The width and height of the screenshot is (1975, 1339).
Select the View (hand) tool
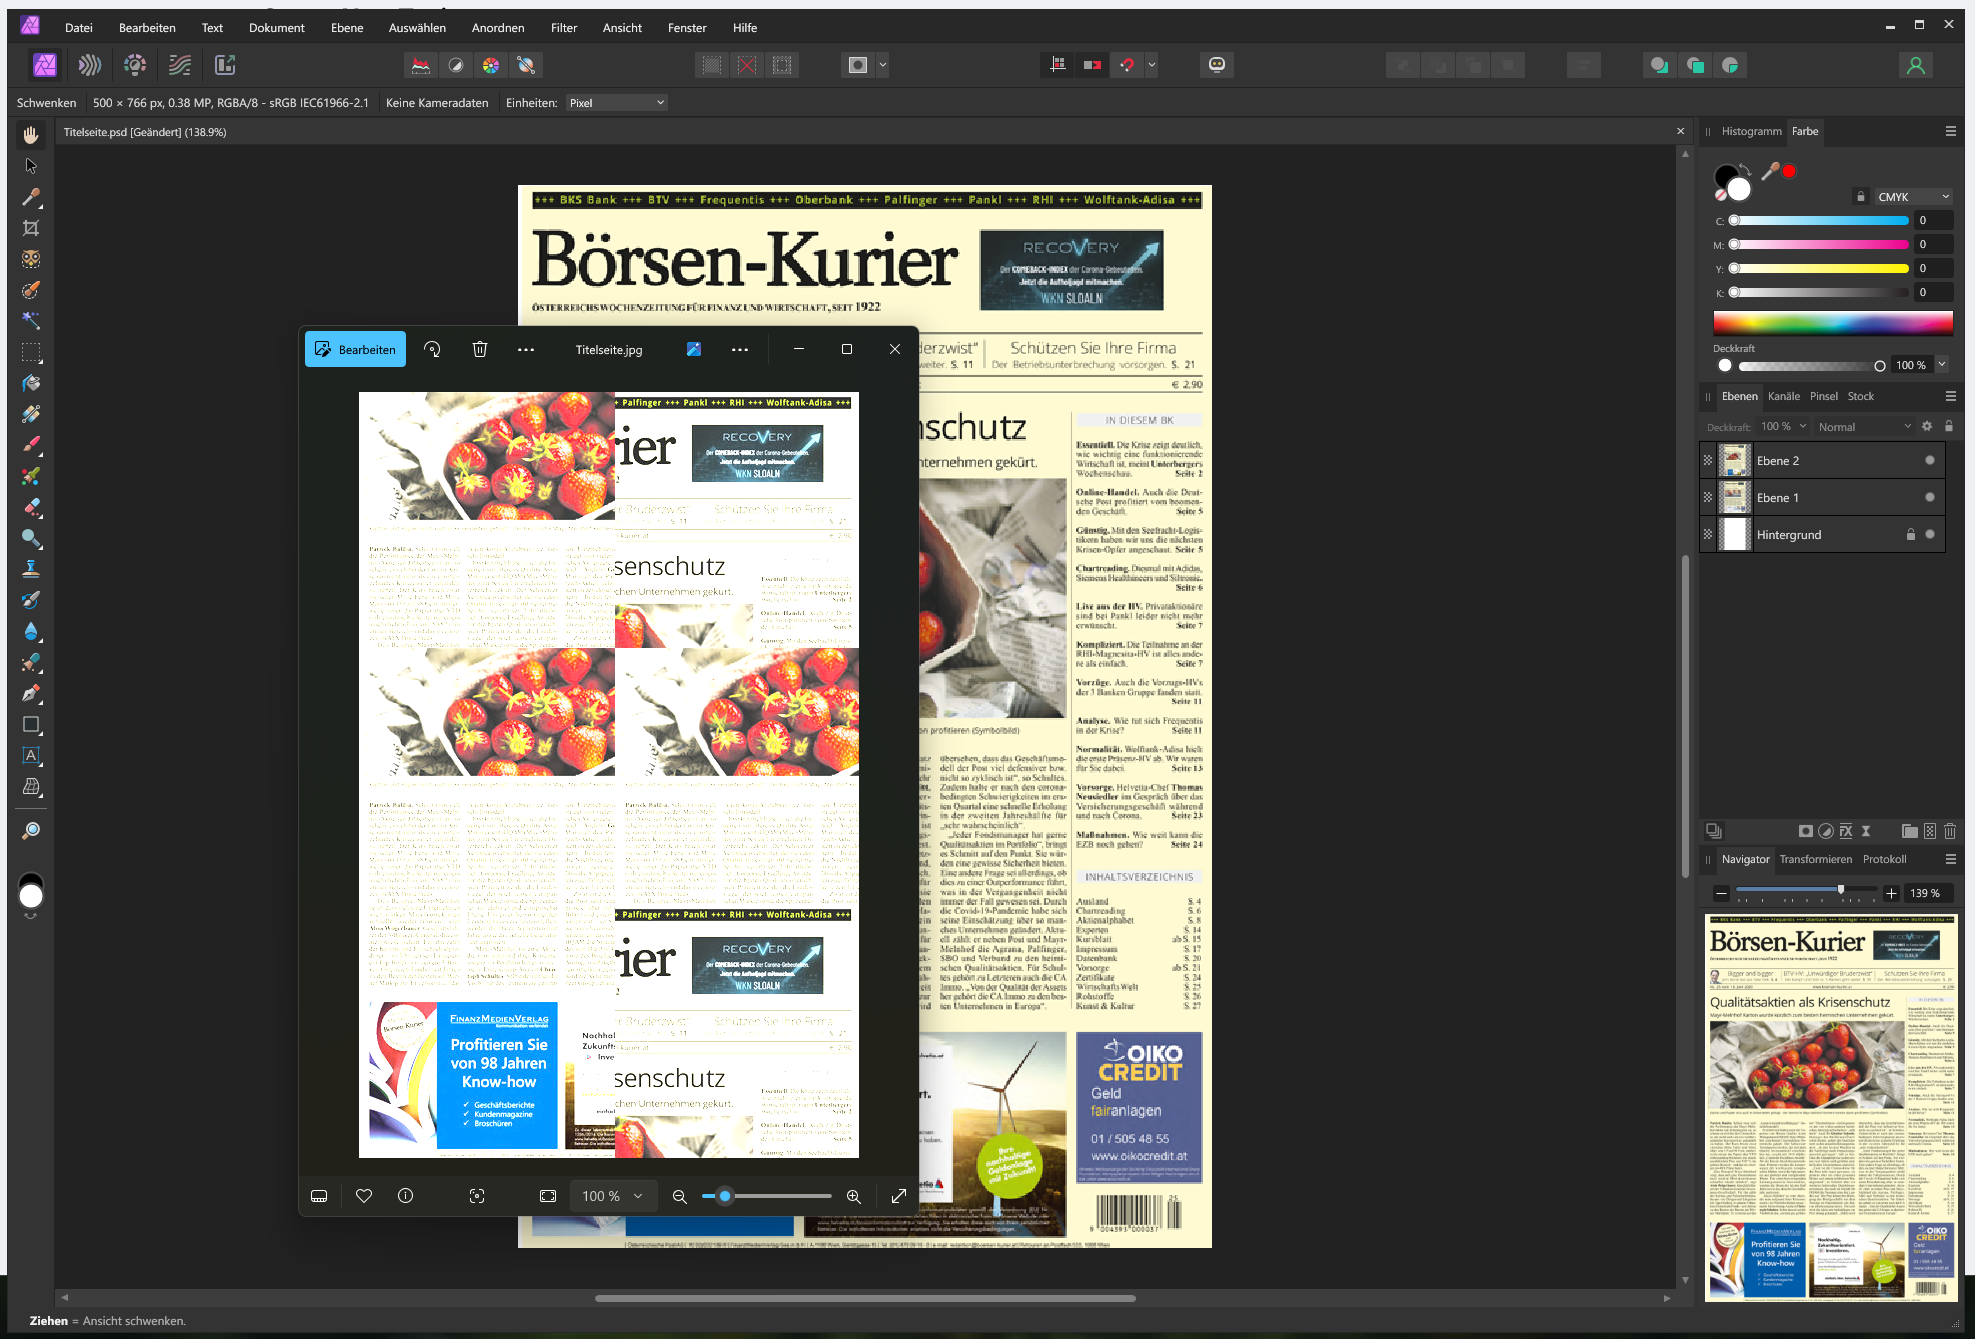[31, 135]
